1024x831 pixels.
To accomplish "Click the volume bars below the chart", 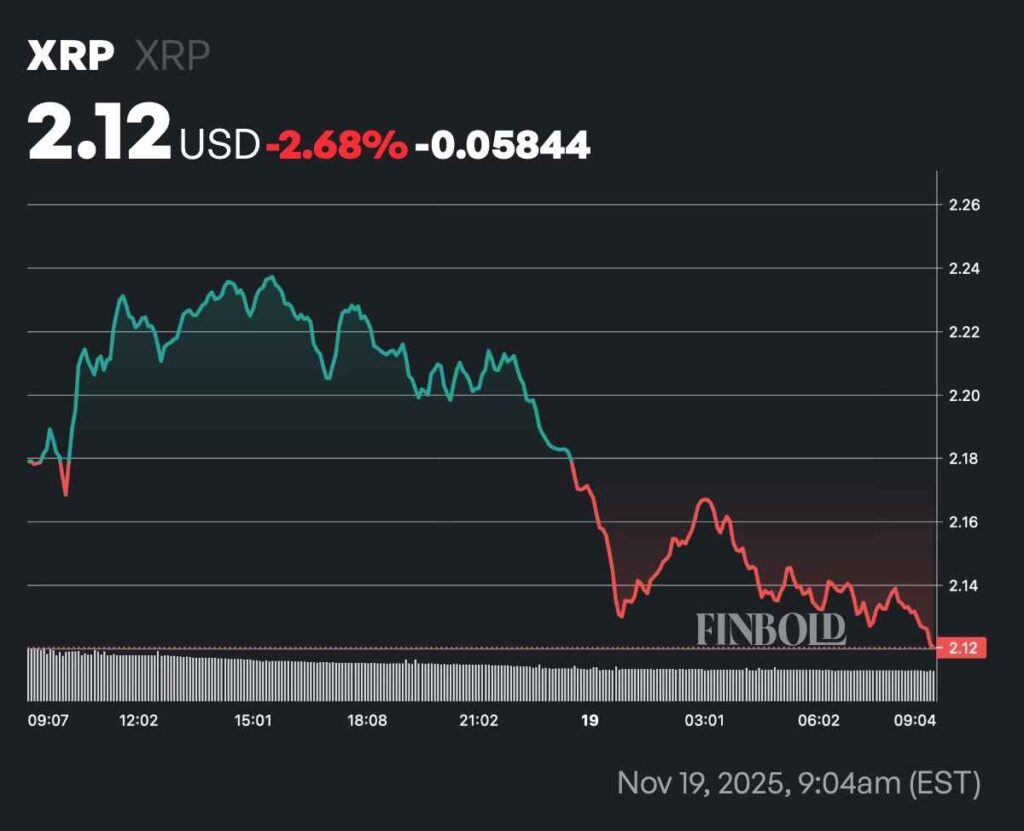I will click(x=480, y=681).
